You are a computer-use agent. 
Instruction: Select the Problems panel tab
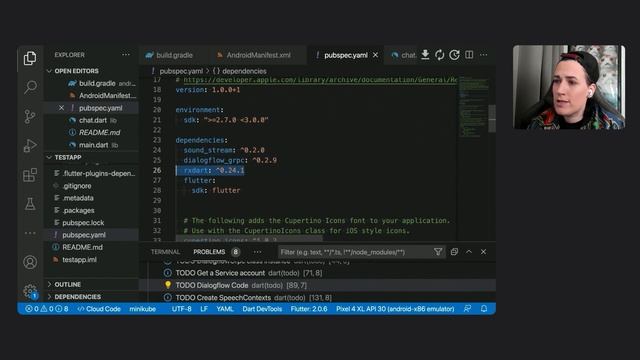(x=209, y=252)
